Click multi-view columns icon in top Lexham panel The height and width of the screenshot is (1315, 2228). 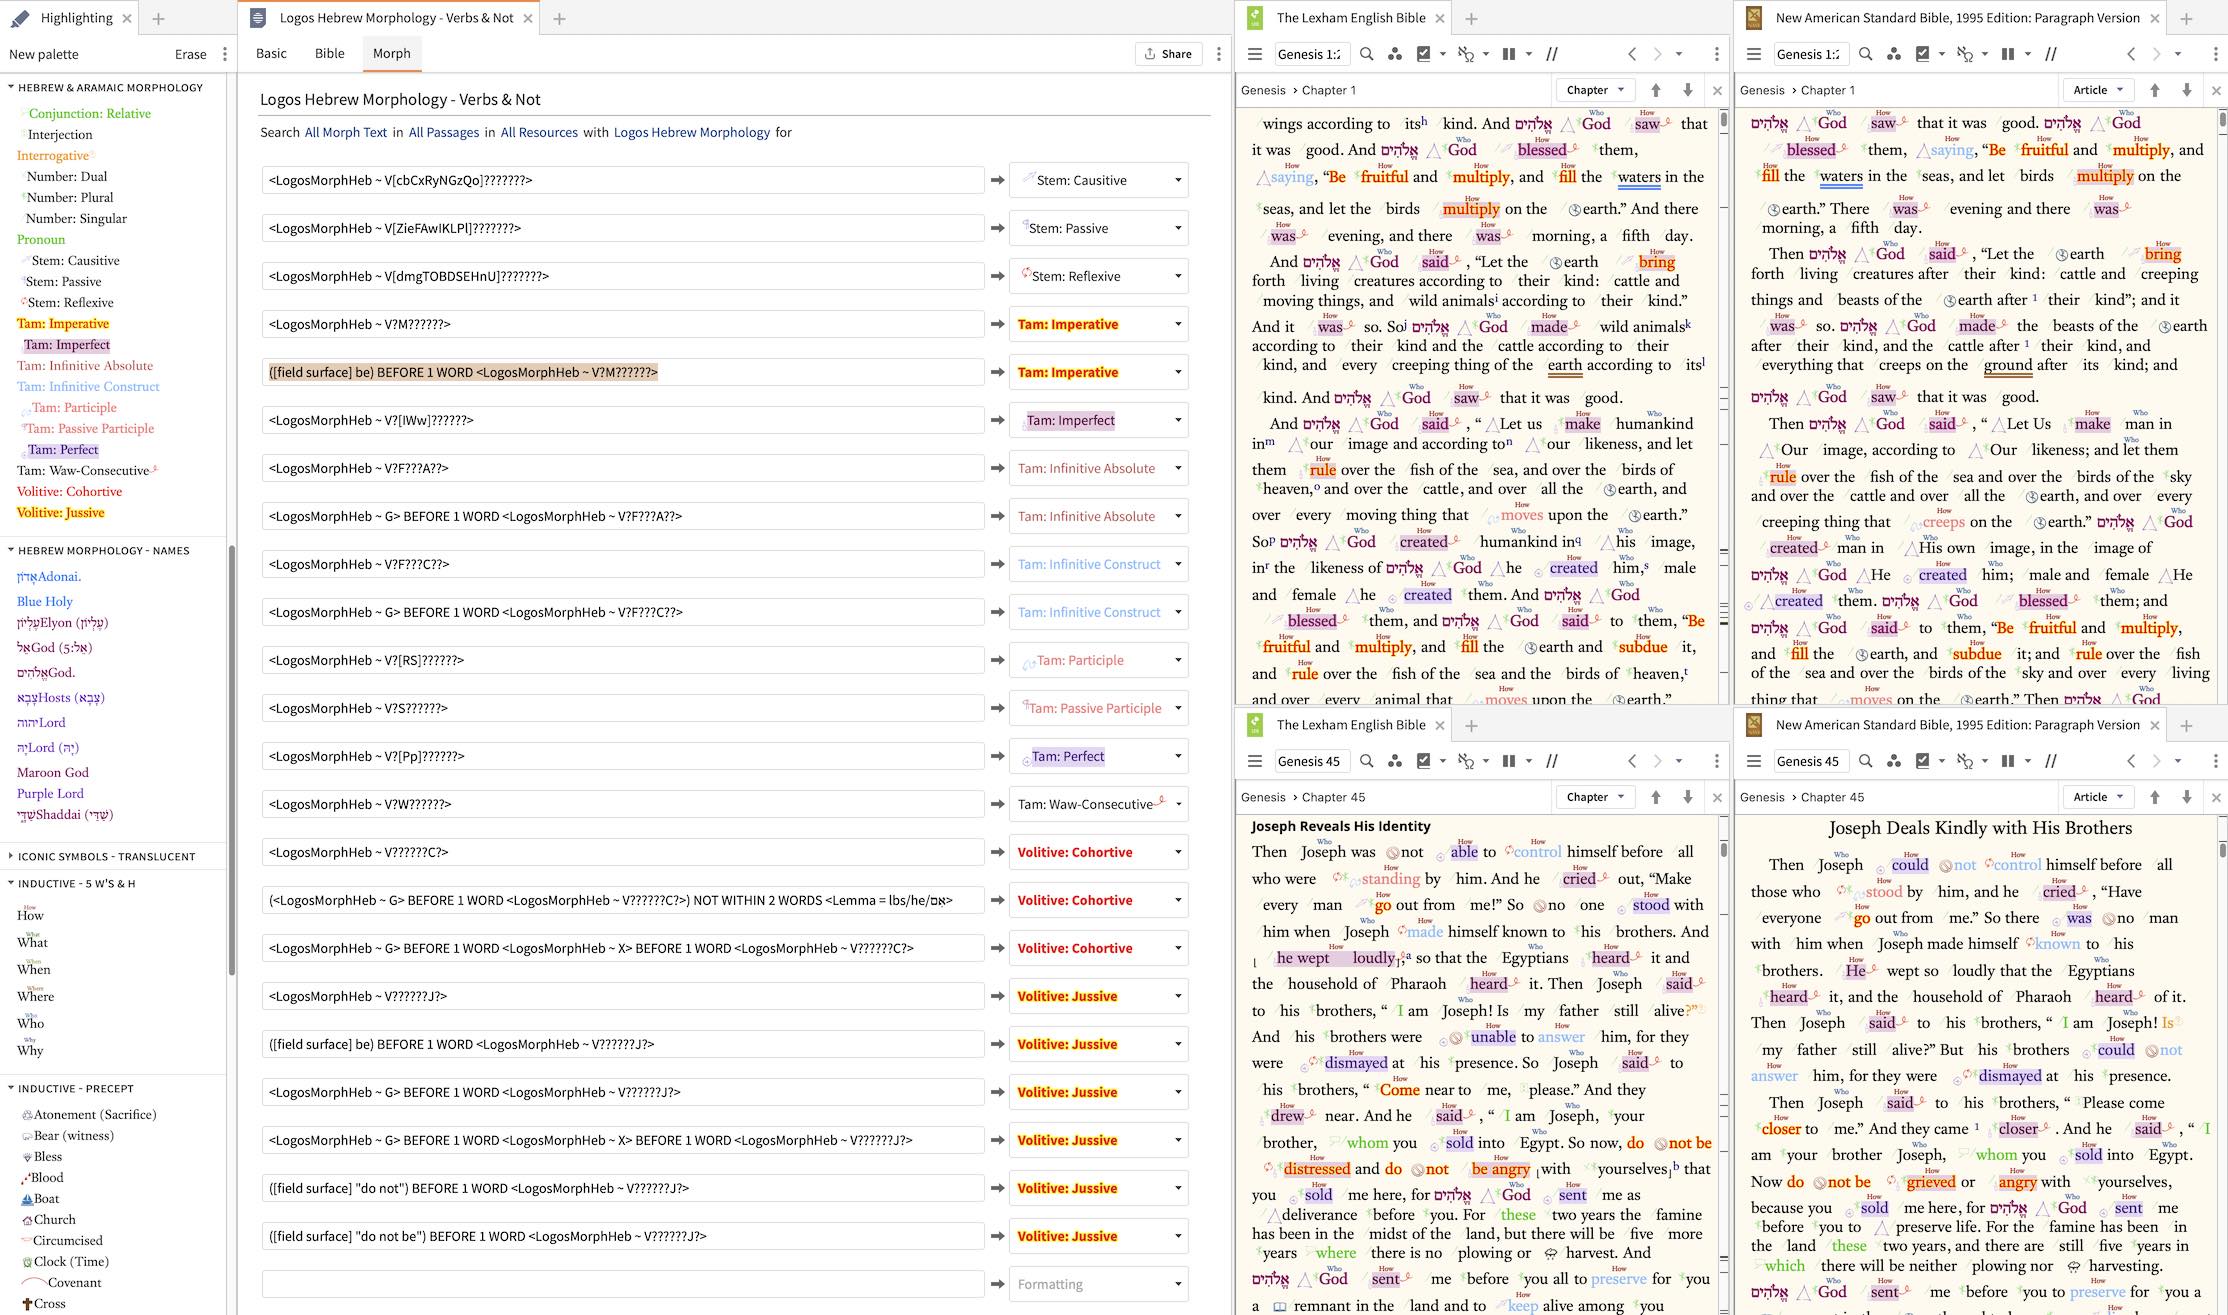click(x=1509, y=54)
